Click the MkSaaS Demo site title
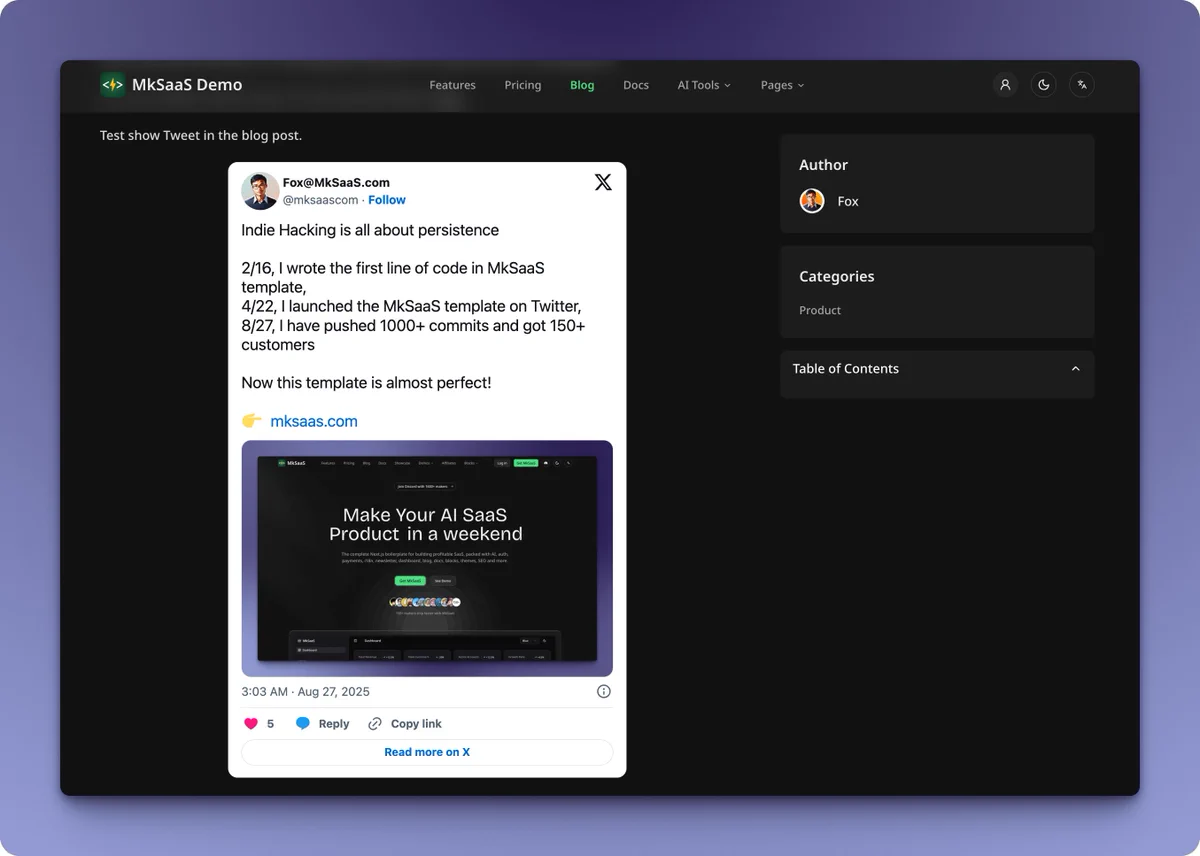The image size is (1200, 856). (187, 85)
